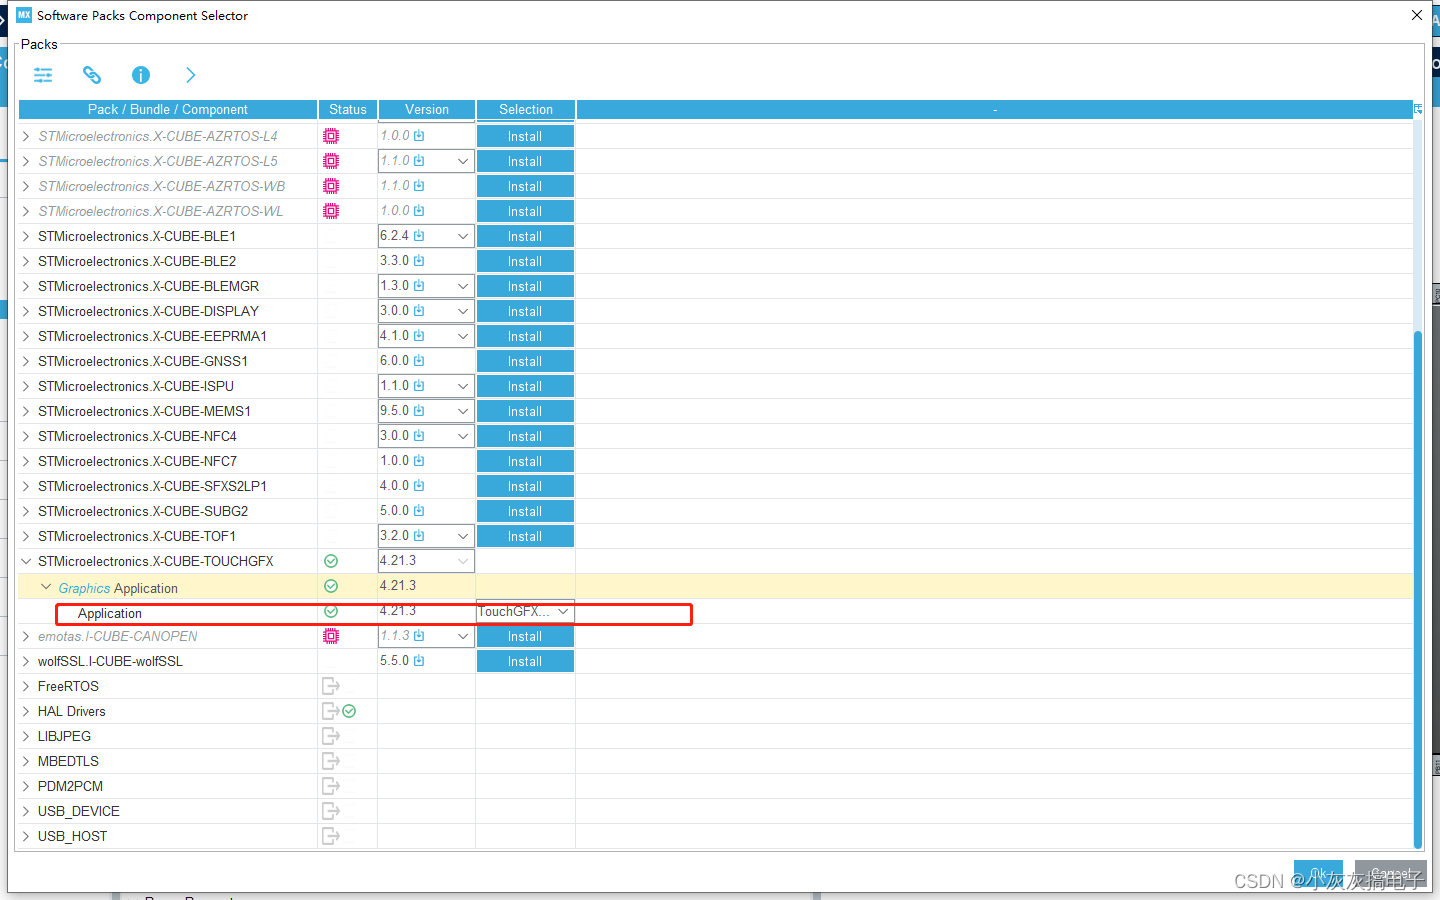This screenshot has width=1440, height=900.
Task: Click the 4.21.3 version of Graphics Application
Action: [x=398, y=586]
